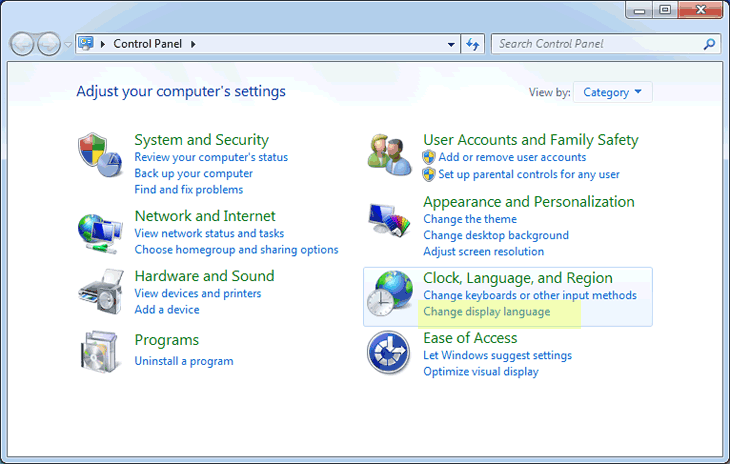Open the View by Category dropdown
Screen dimensions: 730x464
(x=612, y=92)
